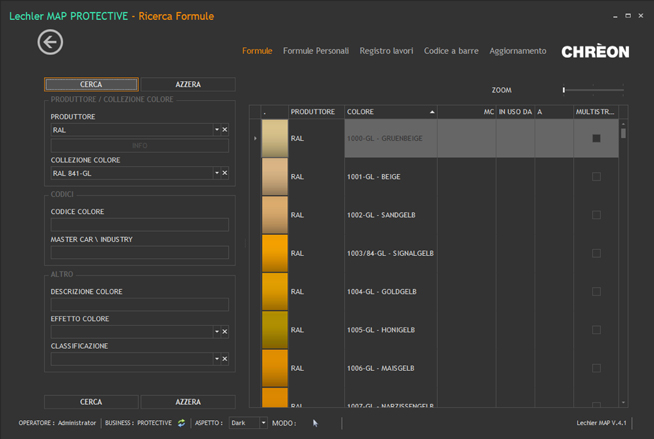Screen dimensions: 654x439
Task: Select the 1004-GL Goldgelb color swatch
Action: click(x=274, y=291)
